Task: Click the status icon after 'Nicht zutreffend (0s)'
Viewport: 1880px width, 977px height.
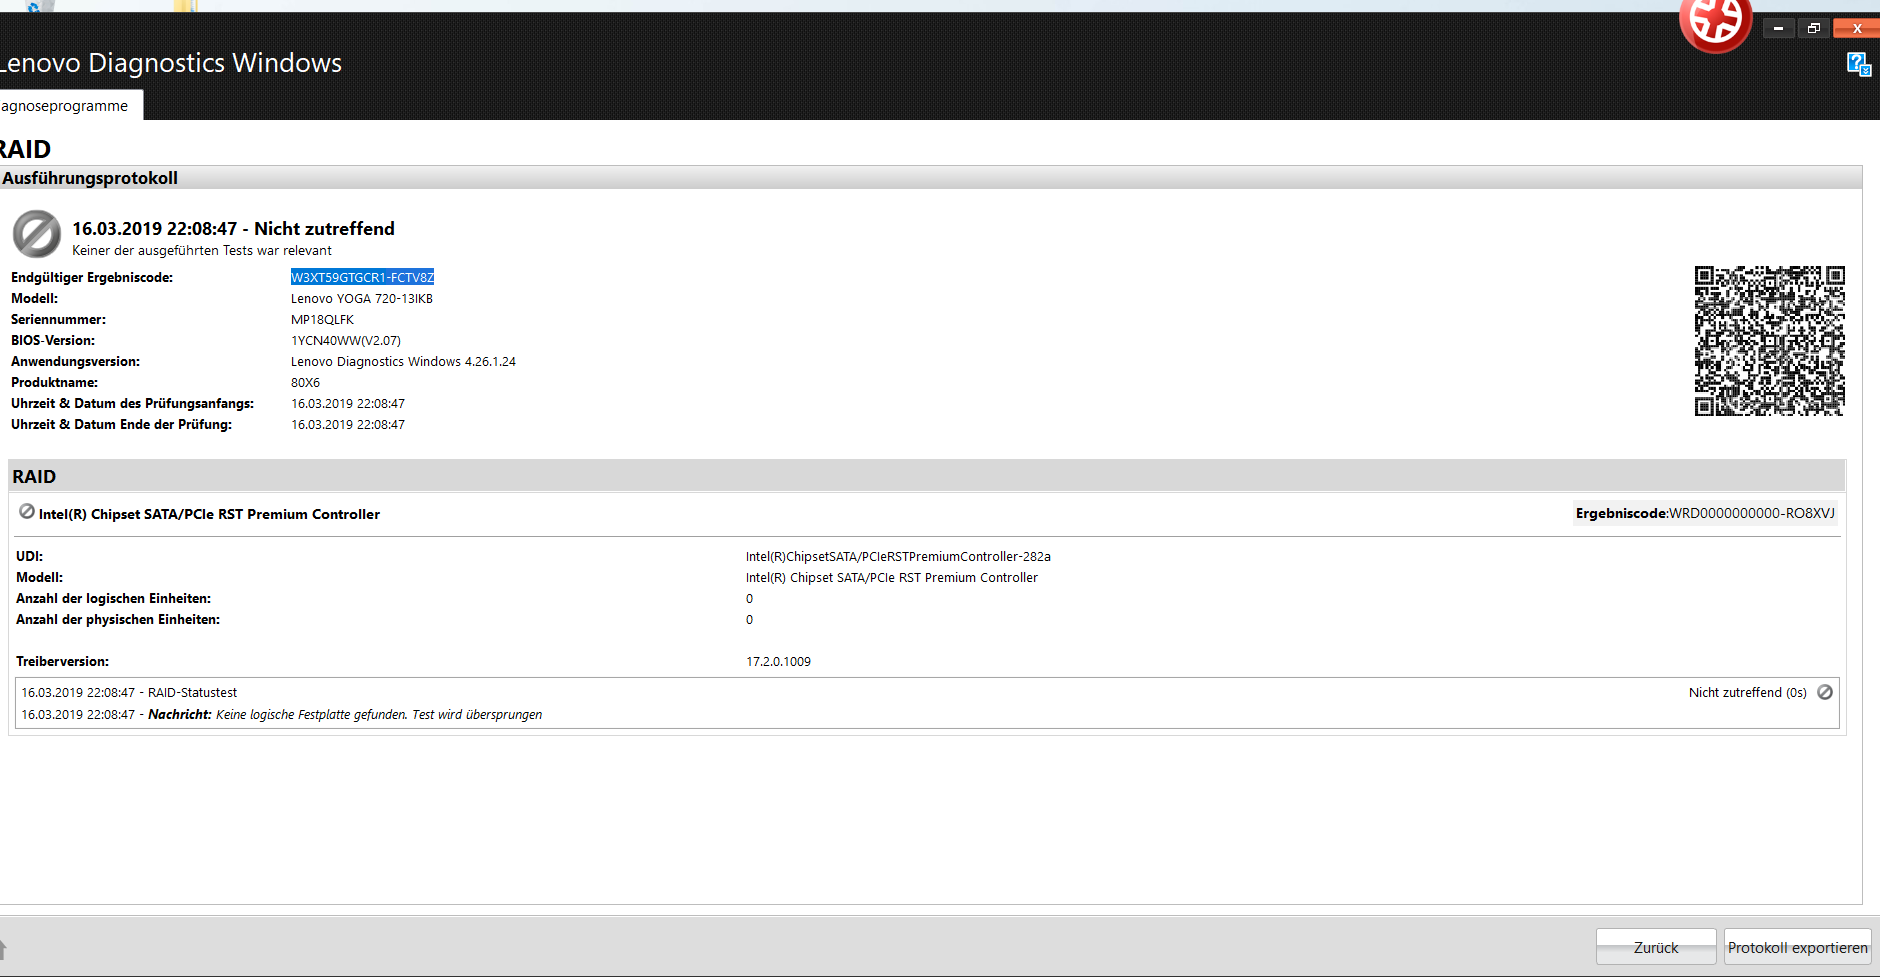Action: coord(1825,692)
